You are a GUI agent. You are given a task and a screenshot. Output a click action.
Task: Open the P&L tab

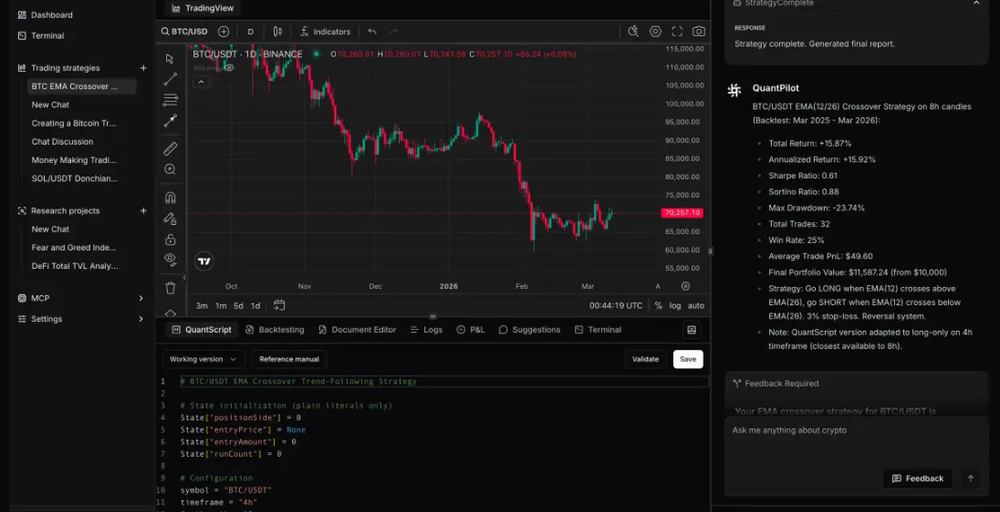(x=471, y=330)
